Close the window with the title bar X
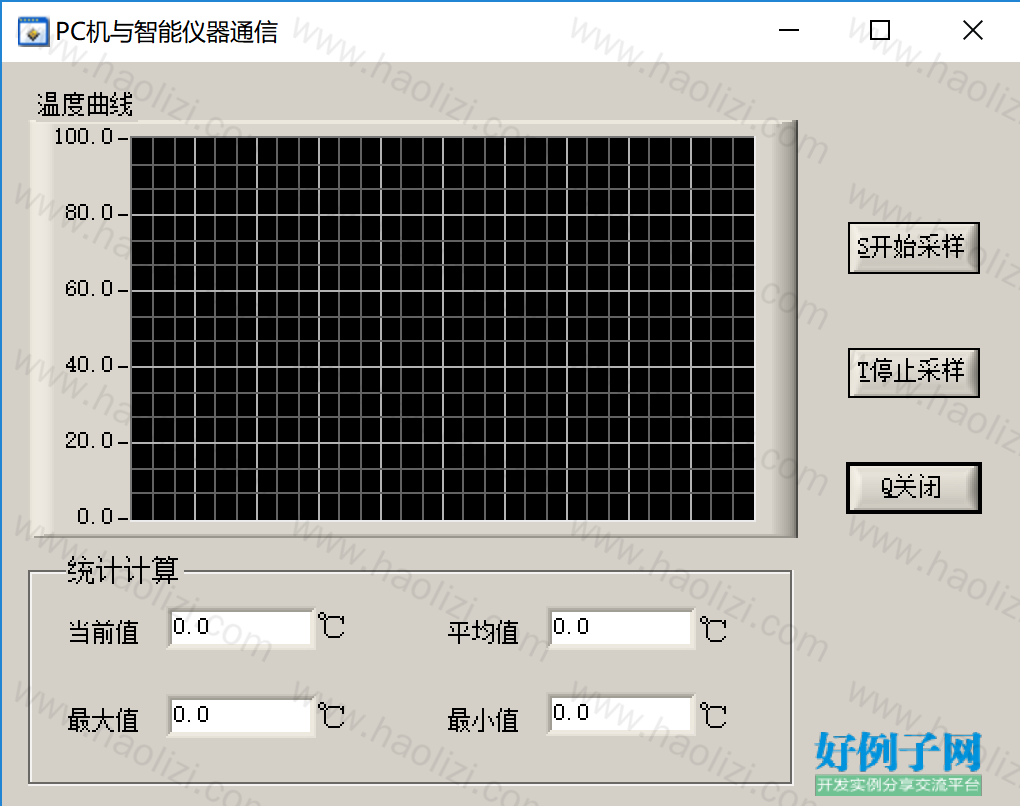The width and height of the screenshot is (1020, 806). tap(973, 31)
